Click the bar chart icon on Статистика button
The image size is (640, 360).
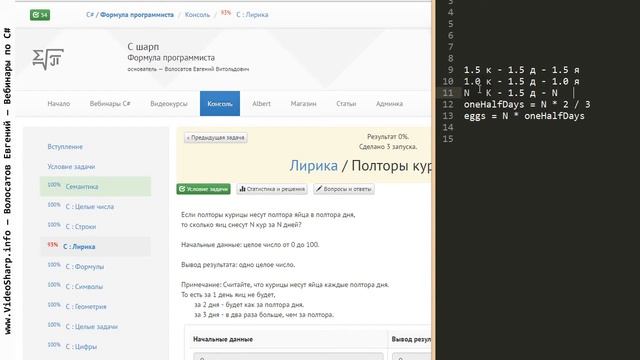click(242, 189)
